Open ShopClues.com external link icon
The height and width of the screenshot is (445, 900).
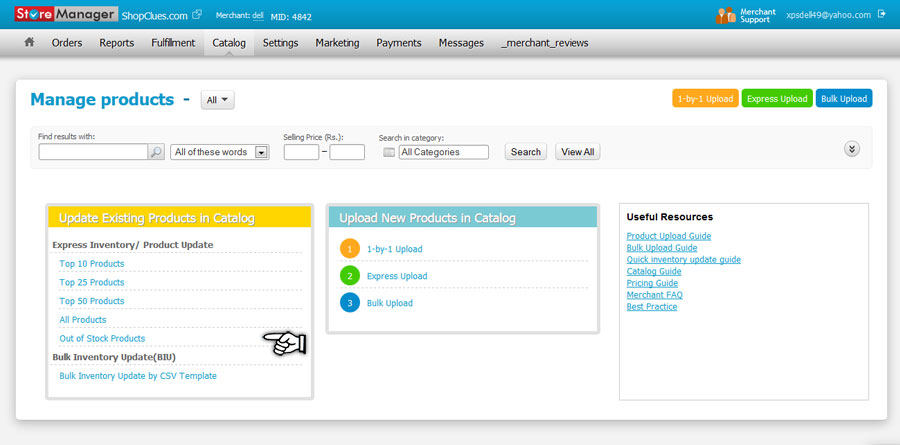[x=197, y=15]
